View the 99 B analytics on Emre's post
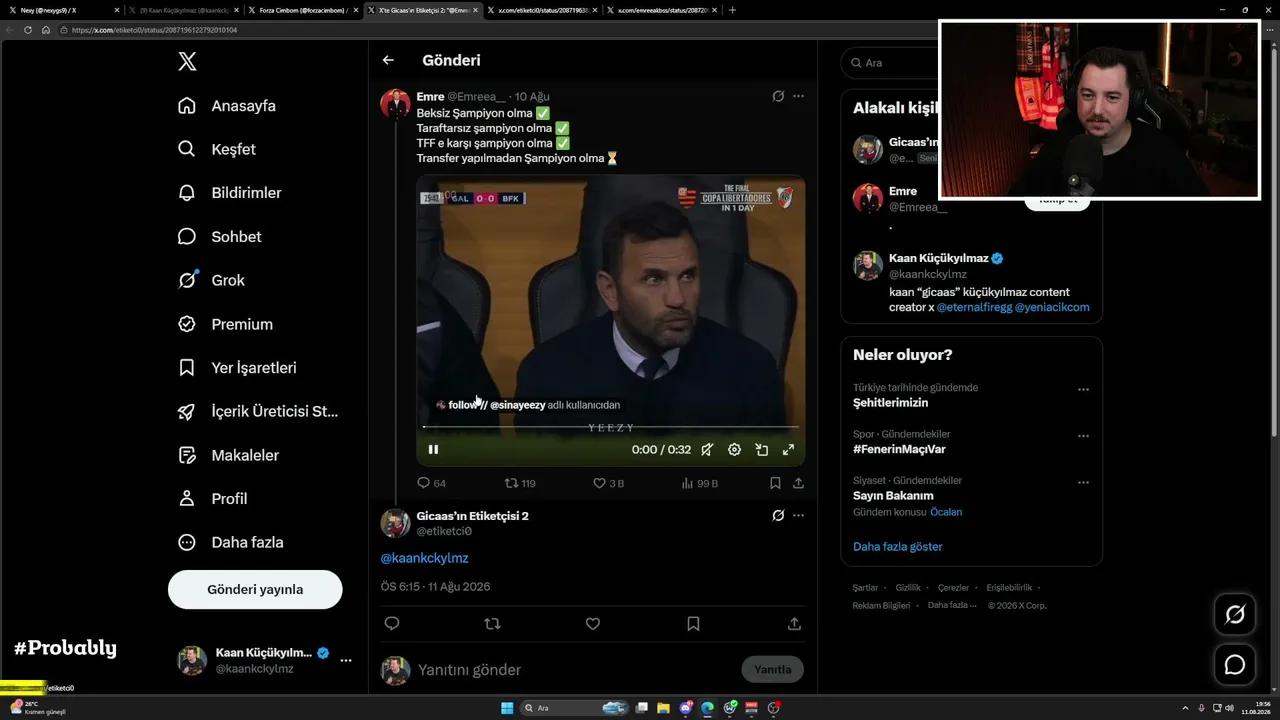 [699, 483]
